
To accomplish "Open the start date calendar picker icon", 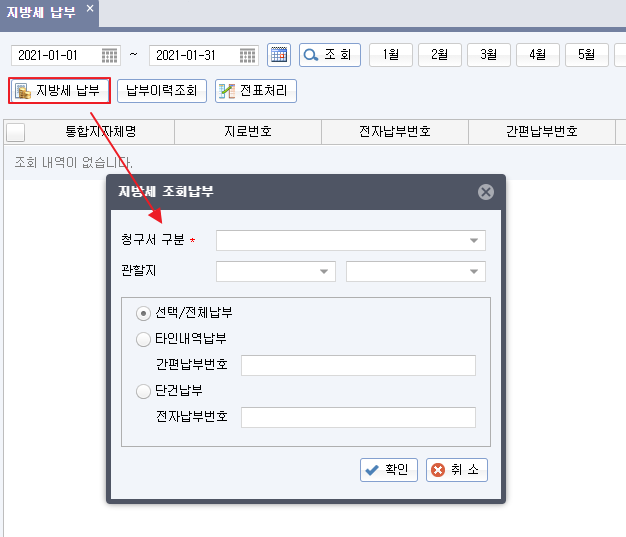I will [x=109, y=55].
